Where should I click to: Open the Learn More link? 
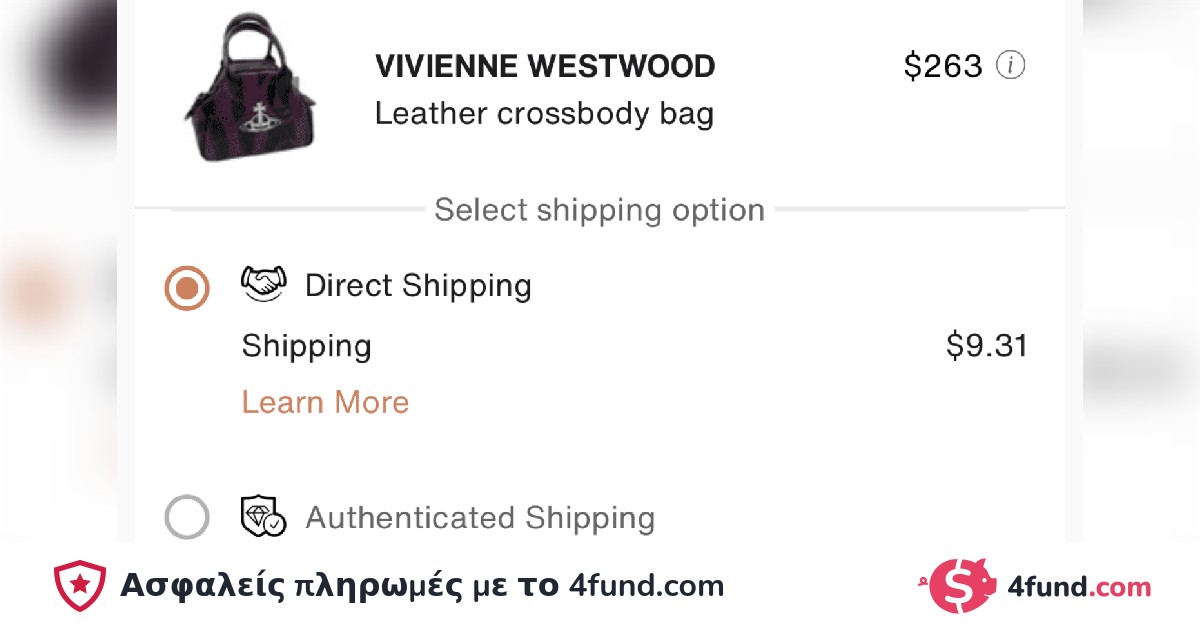pos(325,402)
